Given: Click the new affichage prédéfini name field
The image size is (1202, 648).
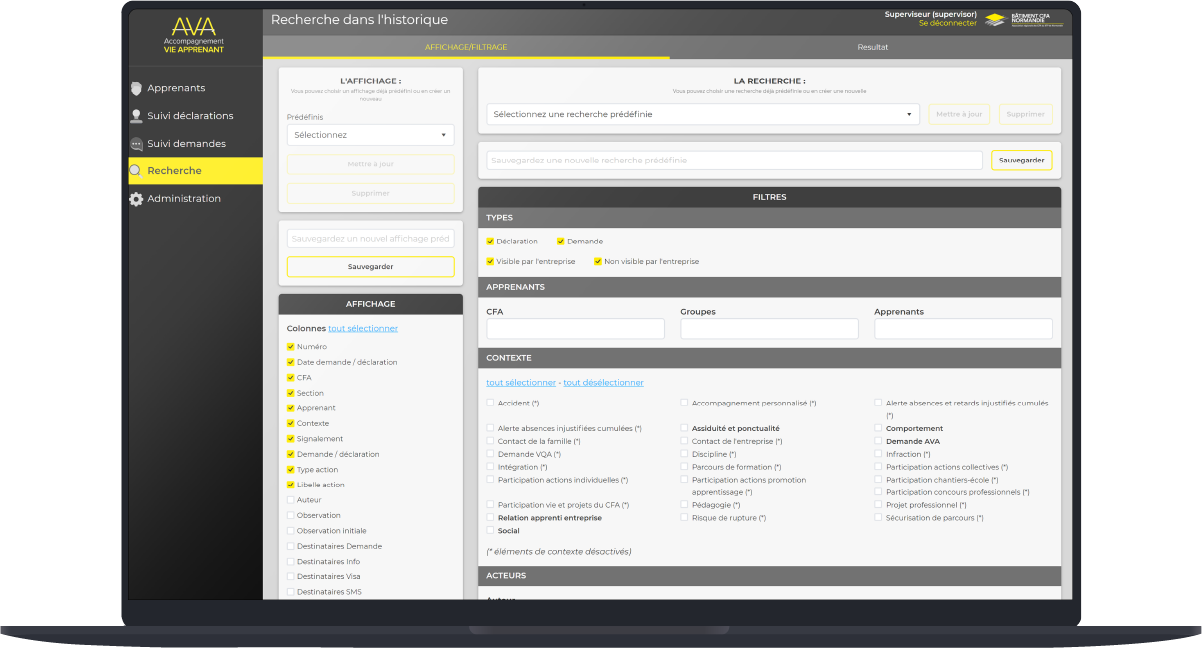Looking at the screenshot, I should (x=370, y=239).
